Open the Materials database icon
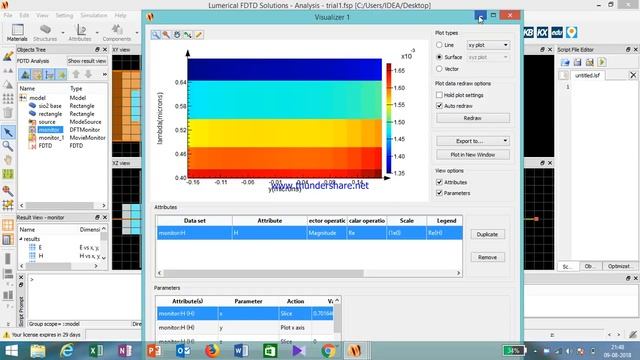Screen dimensions: 640x360 17,32
